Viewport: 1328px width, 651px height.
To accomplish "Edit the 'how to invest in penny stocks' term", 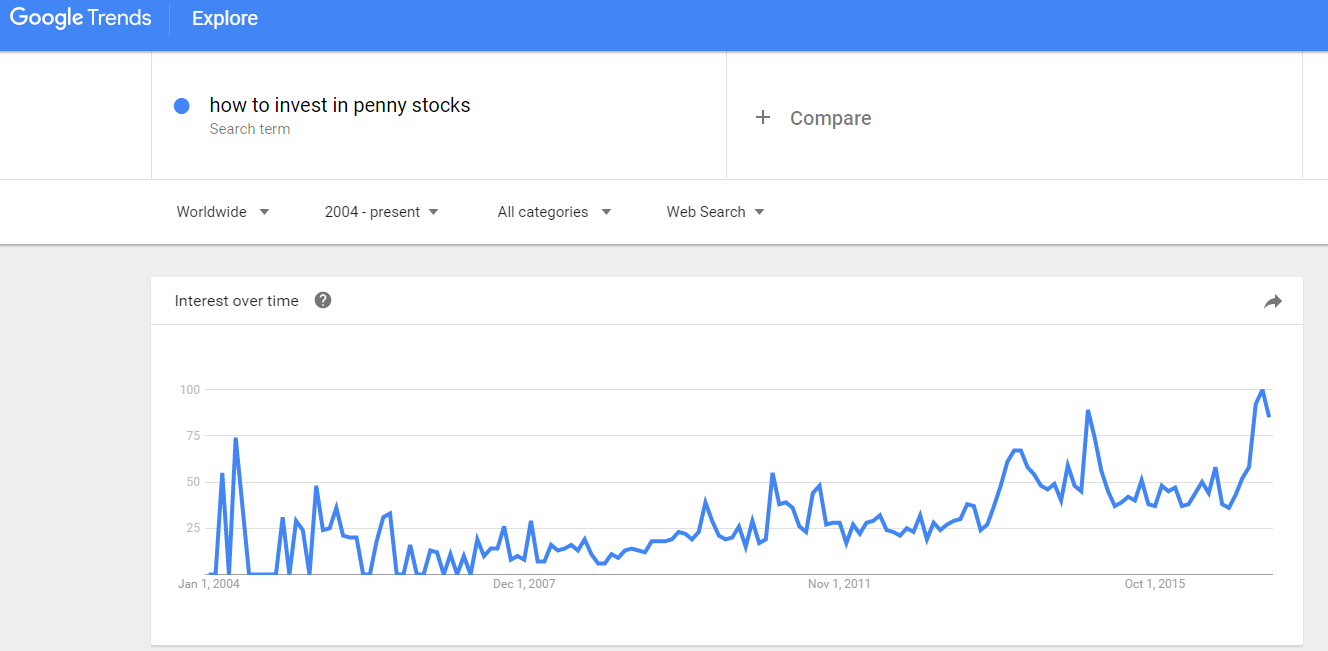I will point(339,105).
